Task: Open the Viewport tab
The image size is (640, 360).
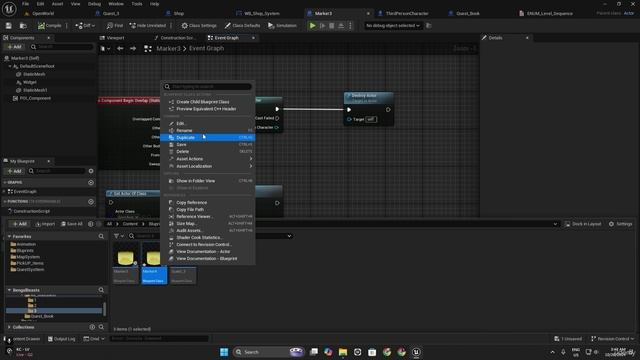Action: (115, 38)
